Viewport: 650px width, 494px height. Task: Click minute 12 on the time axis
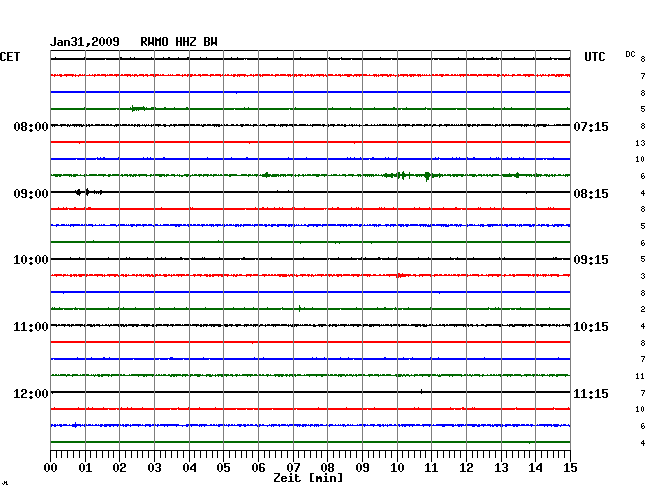pyautogui.click(x=466, y=468)
